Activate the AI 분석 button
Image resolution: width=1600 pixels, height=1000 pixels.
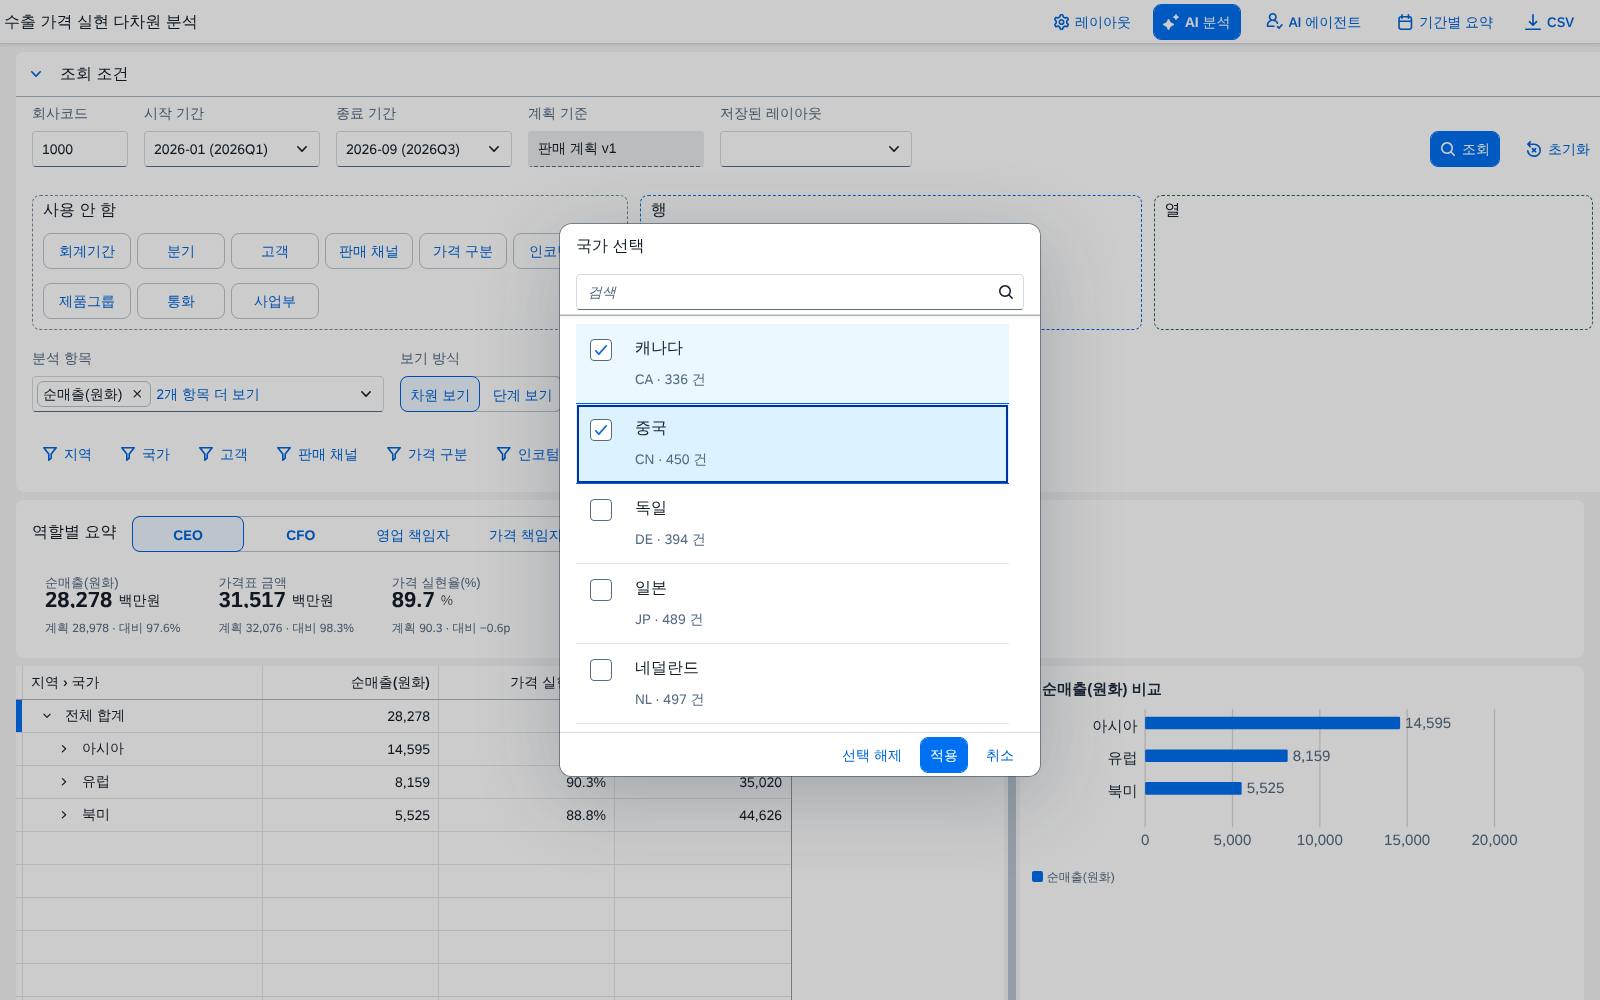pyautogui.click(x=1196, y=22)
